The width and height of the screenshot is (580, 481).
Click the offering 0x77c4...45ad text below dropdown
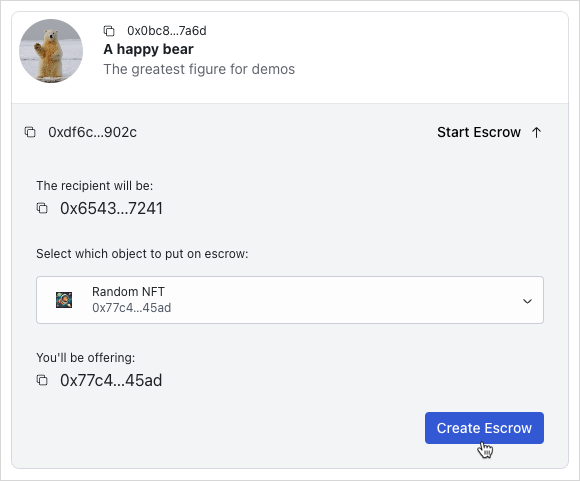(x=111, y=380)
